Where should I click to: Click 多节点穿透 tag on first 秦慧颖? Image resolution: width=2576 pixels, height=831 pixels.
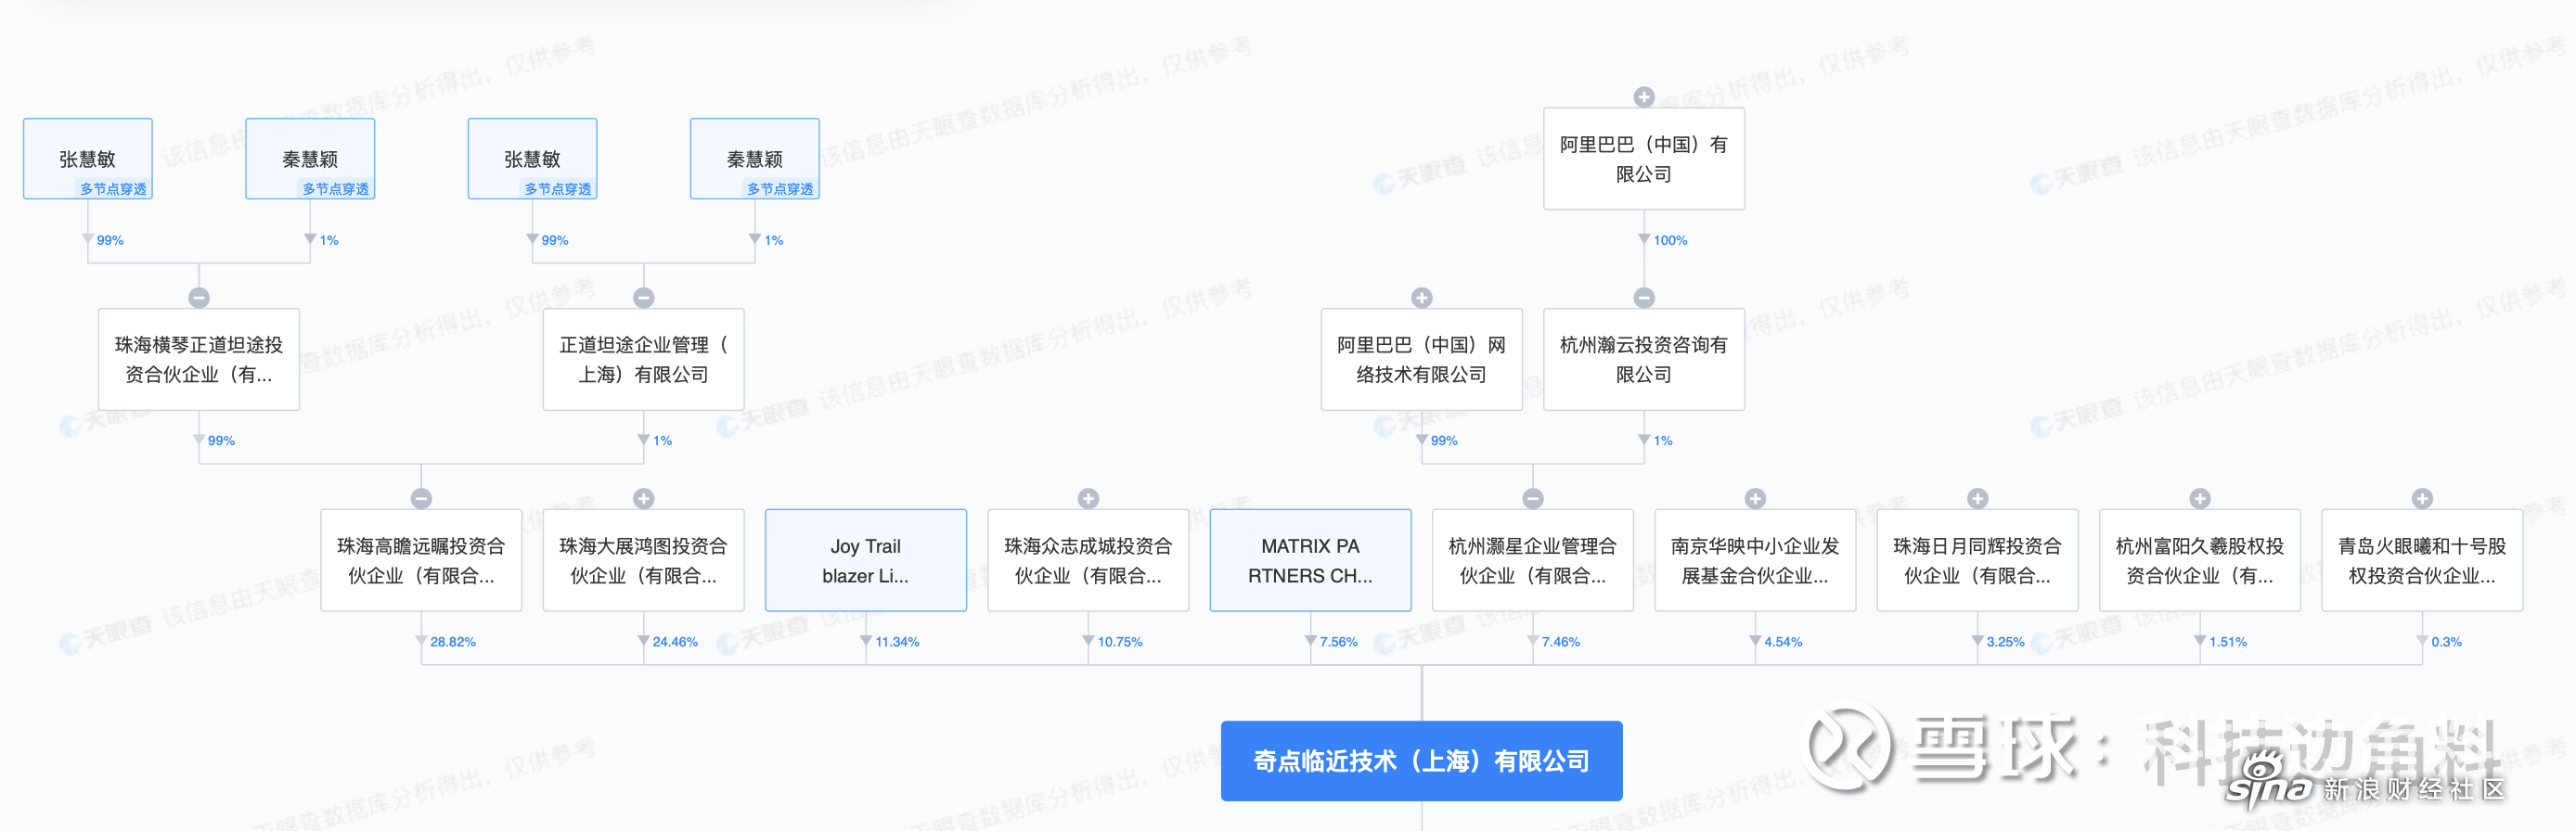[335, 189]
